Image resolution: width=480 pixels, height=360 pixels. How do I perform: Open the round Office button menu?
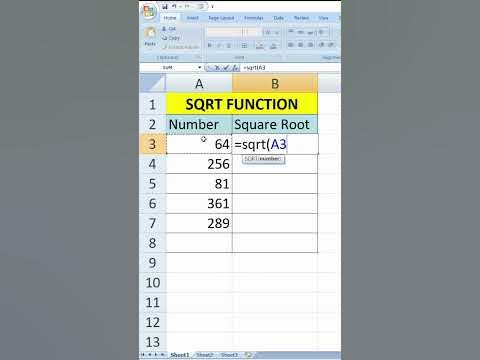[x=149, y=11]
